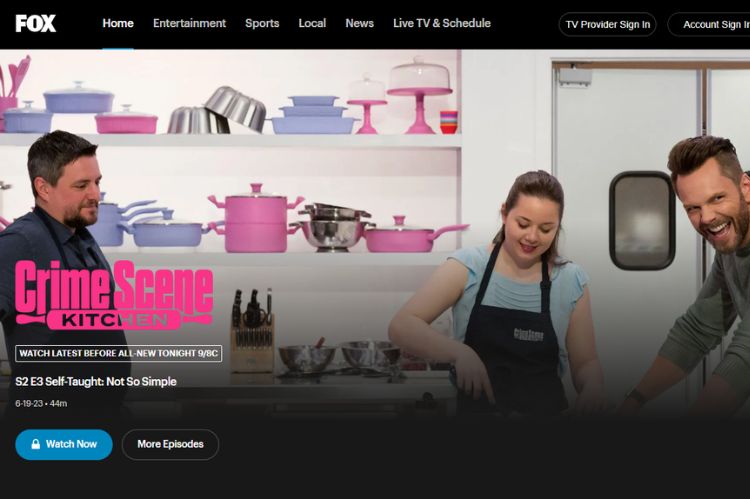Click the '6-19-23 • 44m' episode info
750x499 pixels.
coord(41,403)
